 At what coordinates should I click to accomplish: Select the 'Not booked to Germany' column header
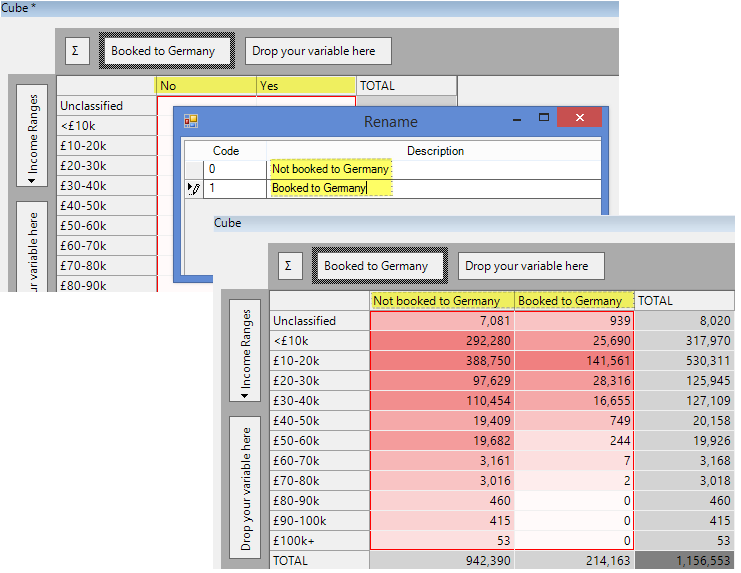pos(442,301)
